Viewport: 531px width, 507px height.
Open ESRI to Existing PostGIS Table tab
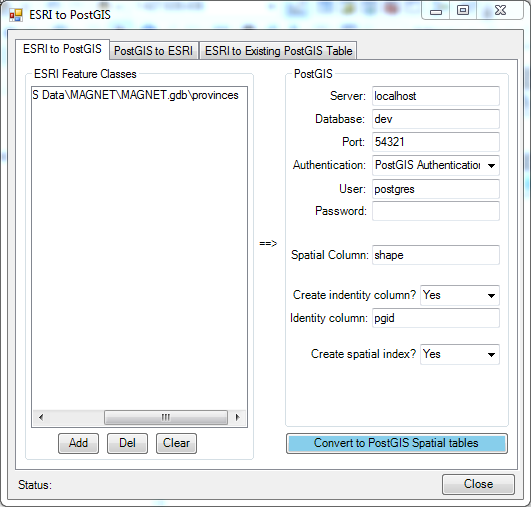[278, 51]
